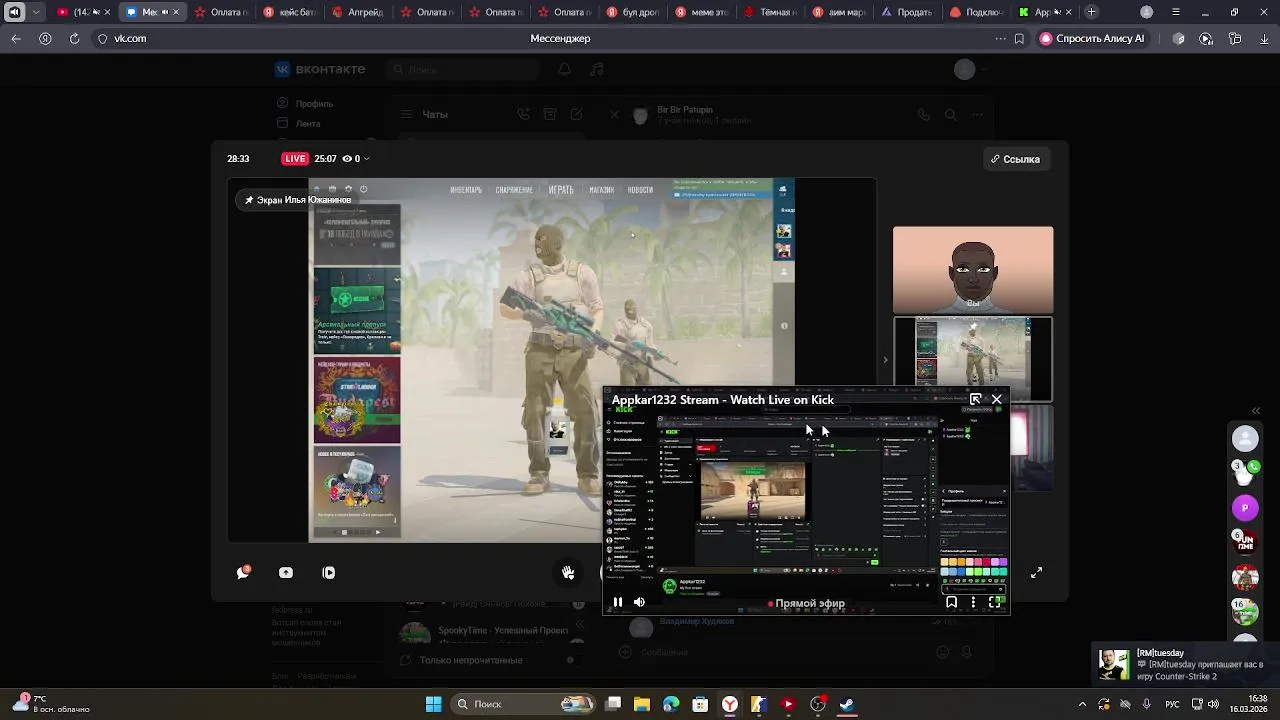Expand tab list dropdown arrow at top-left
Image resolution: width=1280 pixels, height=720 pixels.
(37, 12)
